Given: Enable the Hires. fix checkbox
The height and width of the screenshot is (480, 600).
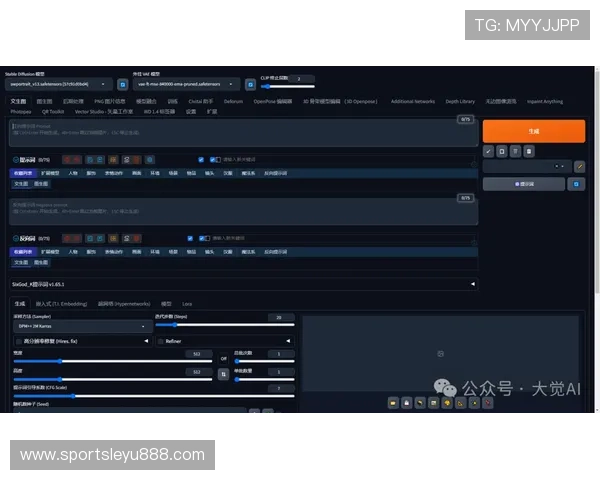Looking at the screenshot, I should click(18, 340).
